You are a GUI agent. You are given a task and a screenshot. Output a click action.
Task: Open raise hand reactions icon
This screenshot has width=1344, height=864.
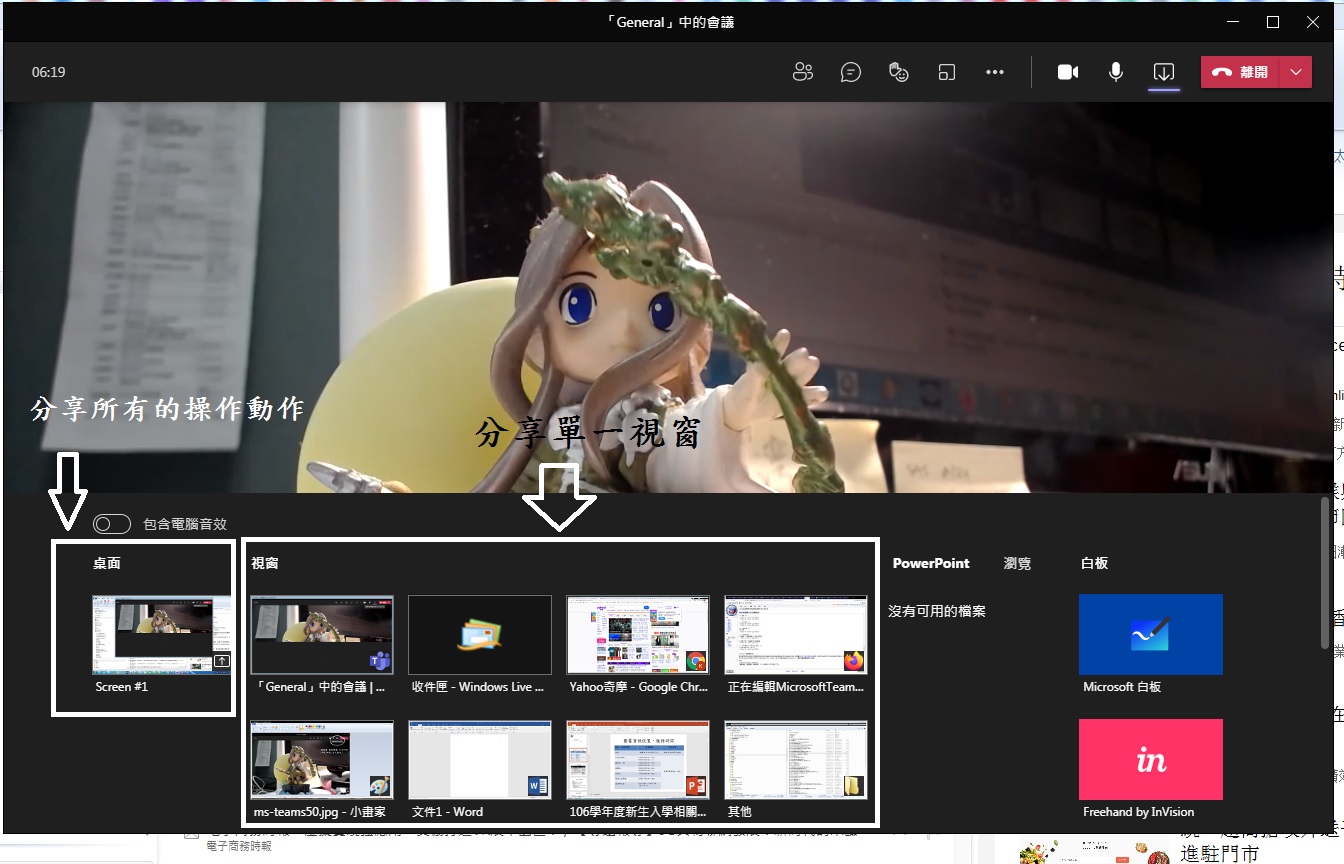899,72
